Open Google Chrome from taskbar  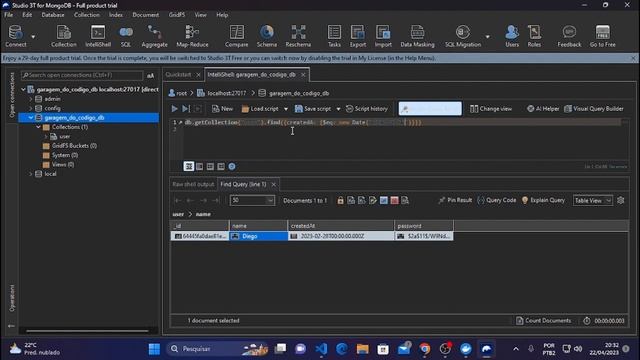pyautogui.click(x=424, y=349)
